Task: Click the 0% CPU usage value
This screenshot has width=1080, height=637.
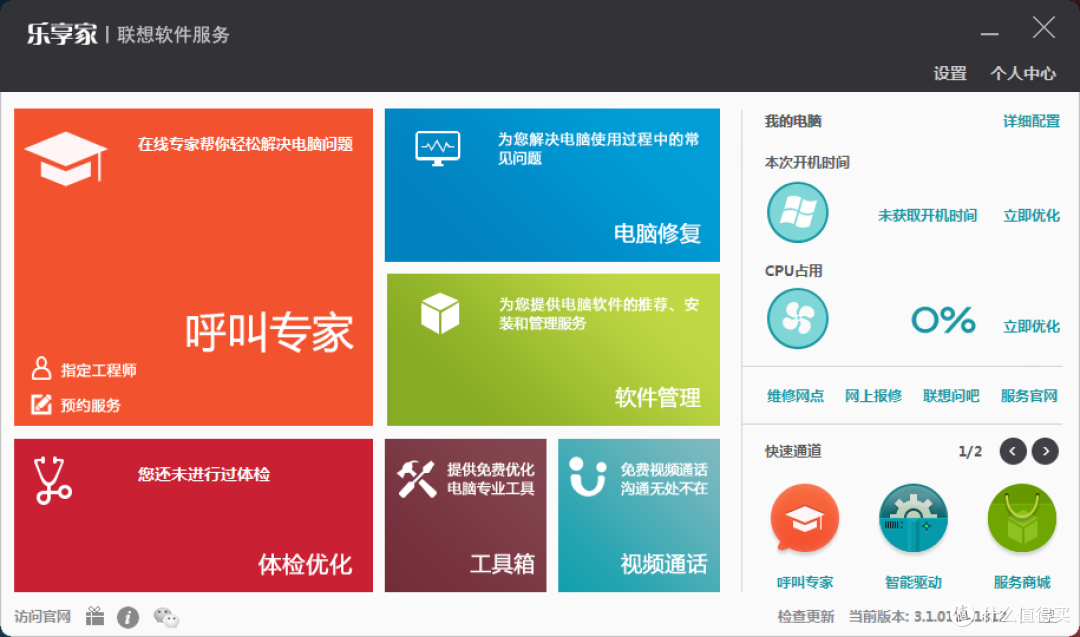Action: (x=943, y=320)
